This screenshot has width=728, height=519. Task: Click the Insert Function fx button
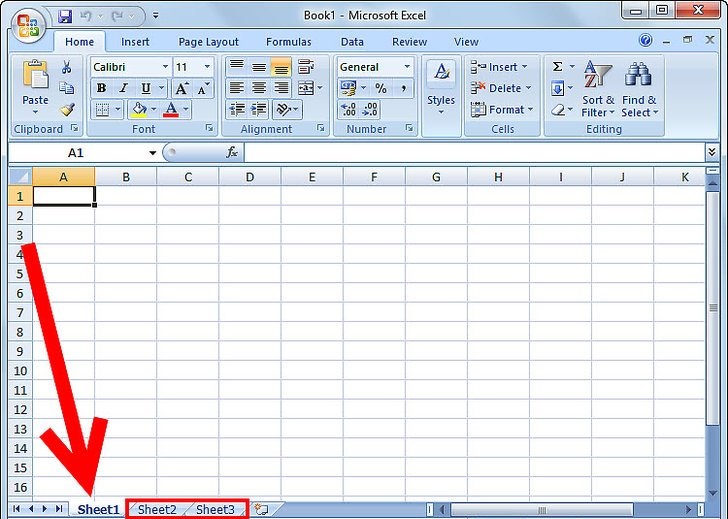[x=232, y=152]
